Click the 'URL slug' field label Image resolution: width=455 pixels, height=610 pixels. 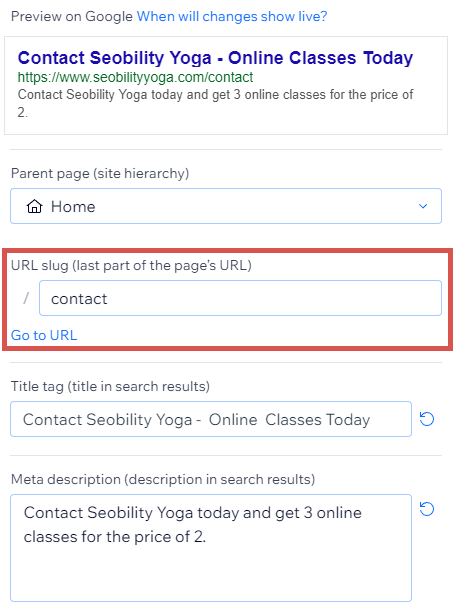click(x=131, y=265)
